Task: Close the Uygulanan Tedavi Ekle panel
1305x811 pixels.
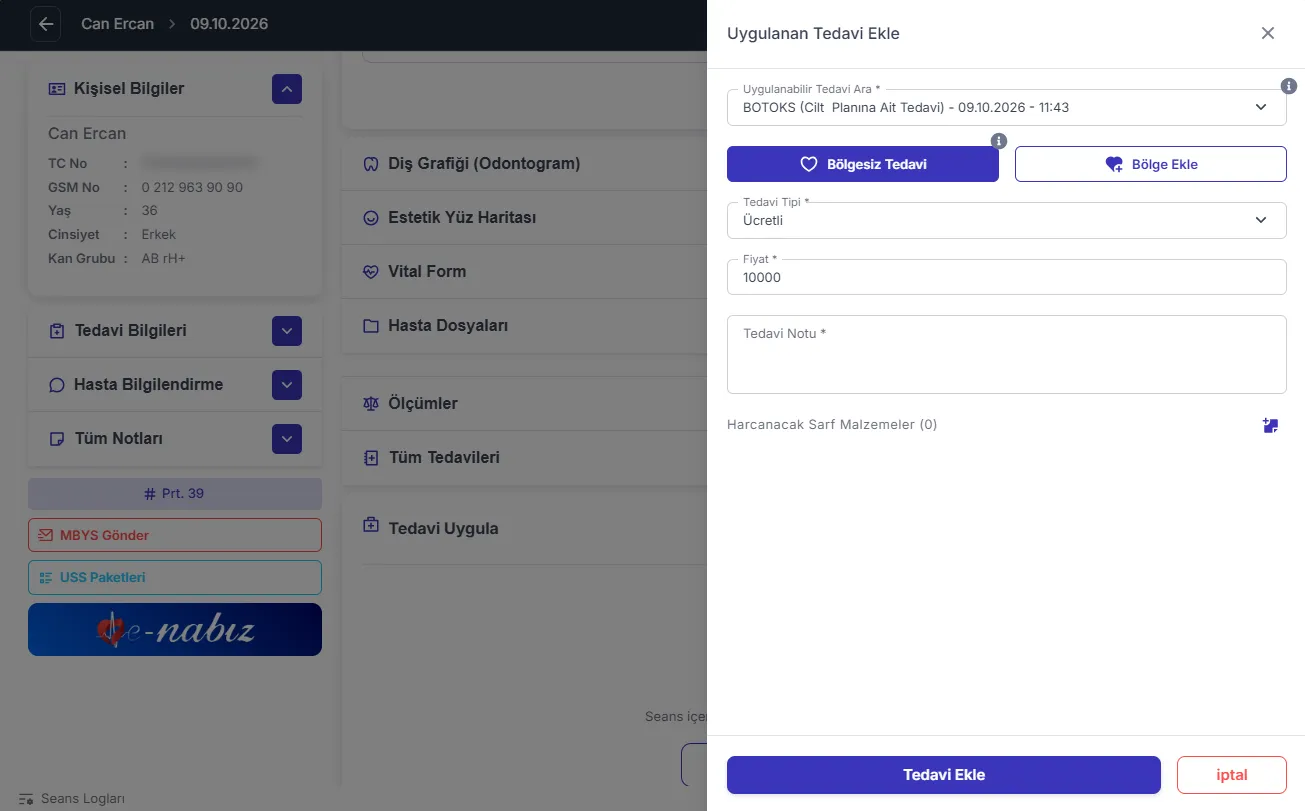Action: (1268, 33)
